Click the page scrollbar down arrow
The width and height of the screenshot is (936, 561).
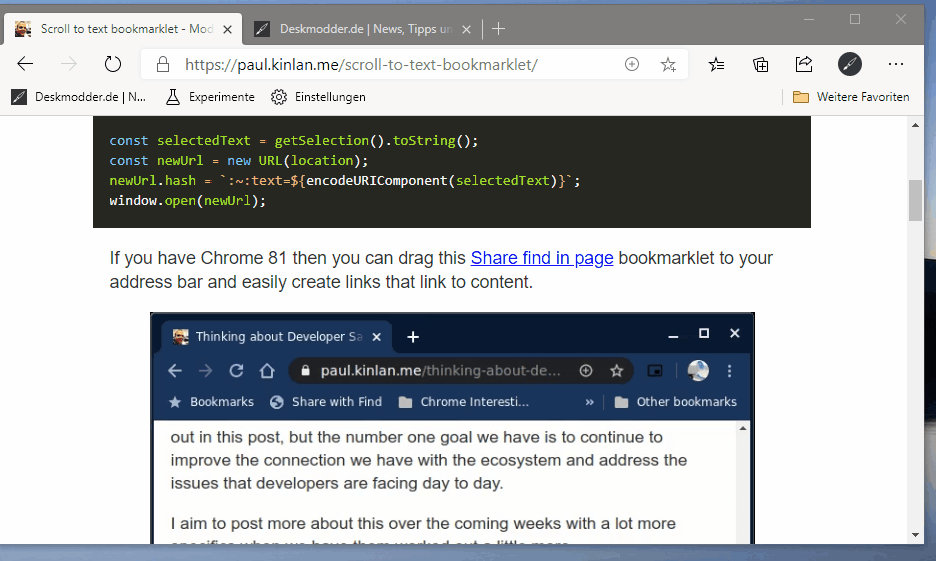coord(915,535)
